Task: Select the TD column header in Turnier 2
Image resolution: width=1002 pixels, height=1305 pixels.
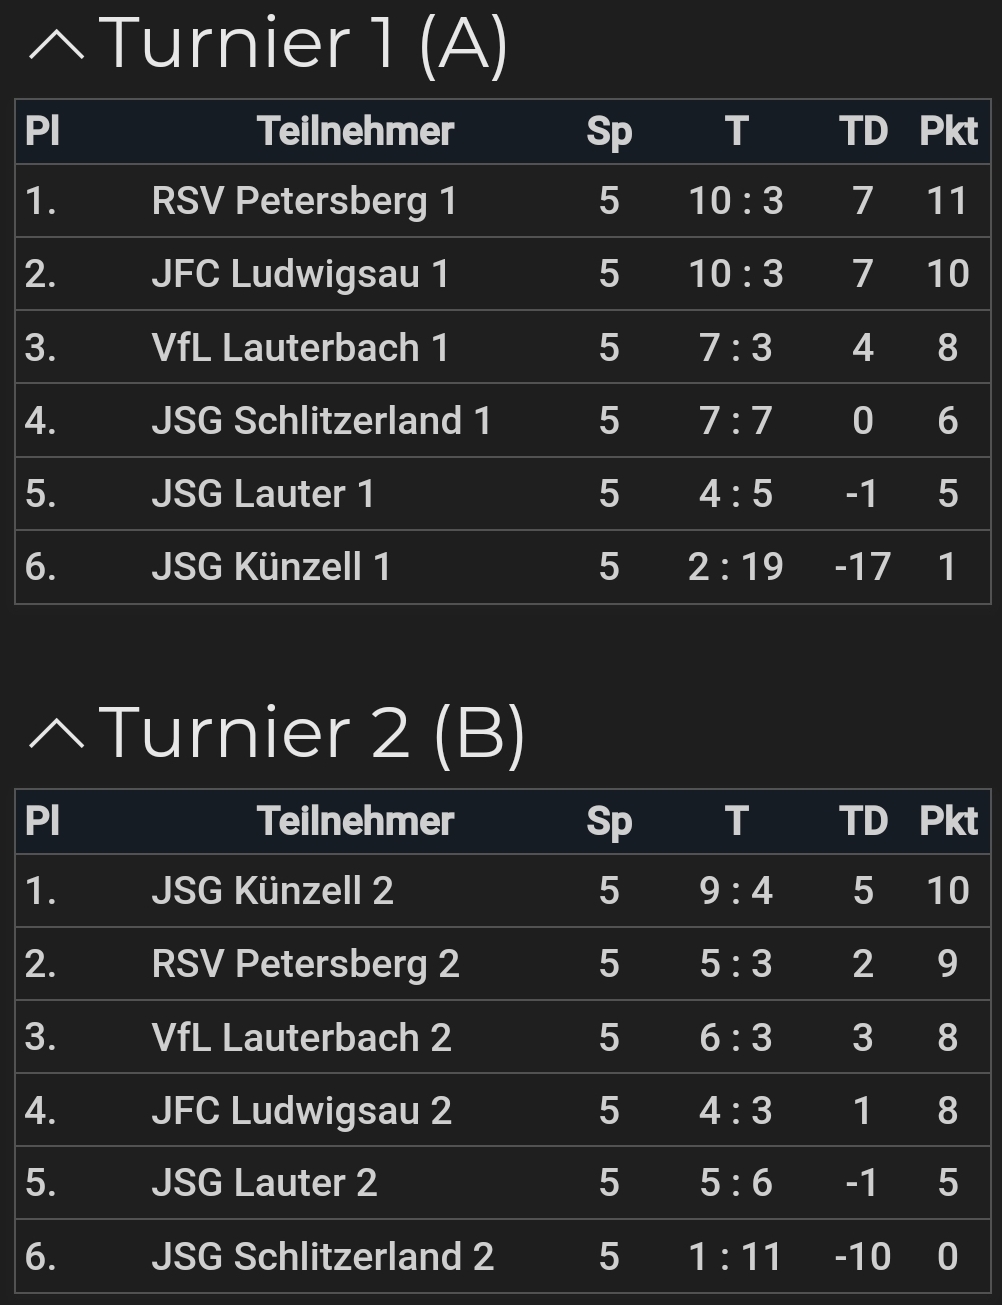Action: coord(863,821)
